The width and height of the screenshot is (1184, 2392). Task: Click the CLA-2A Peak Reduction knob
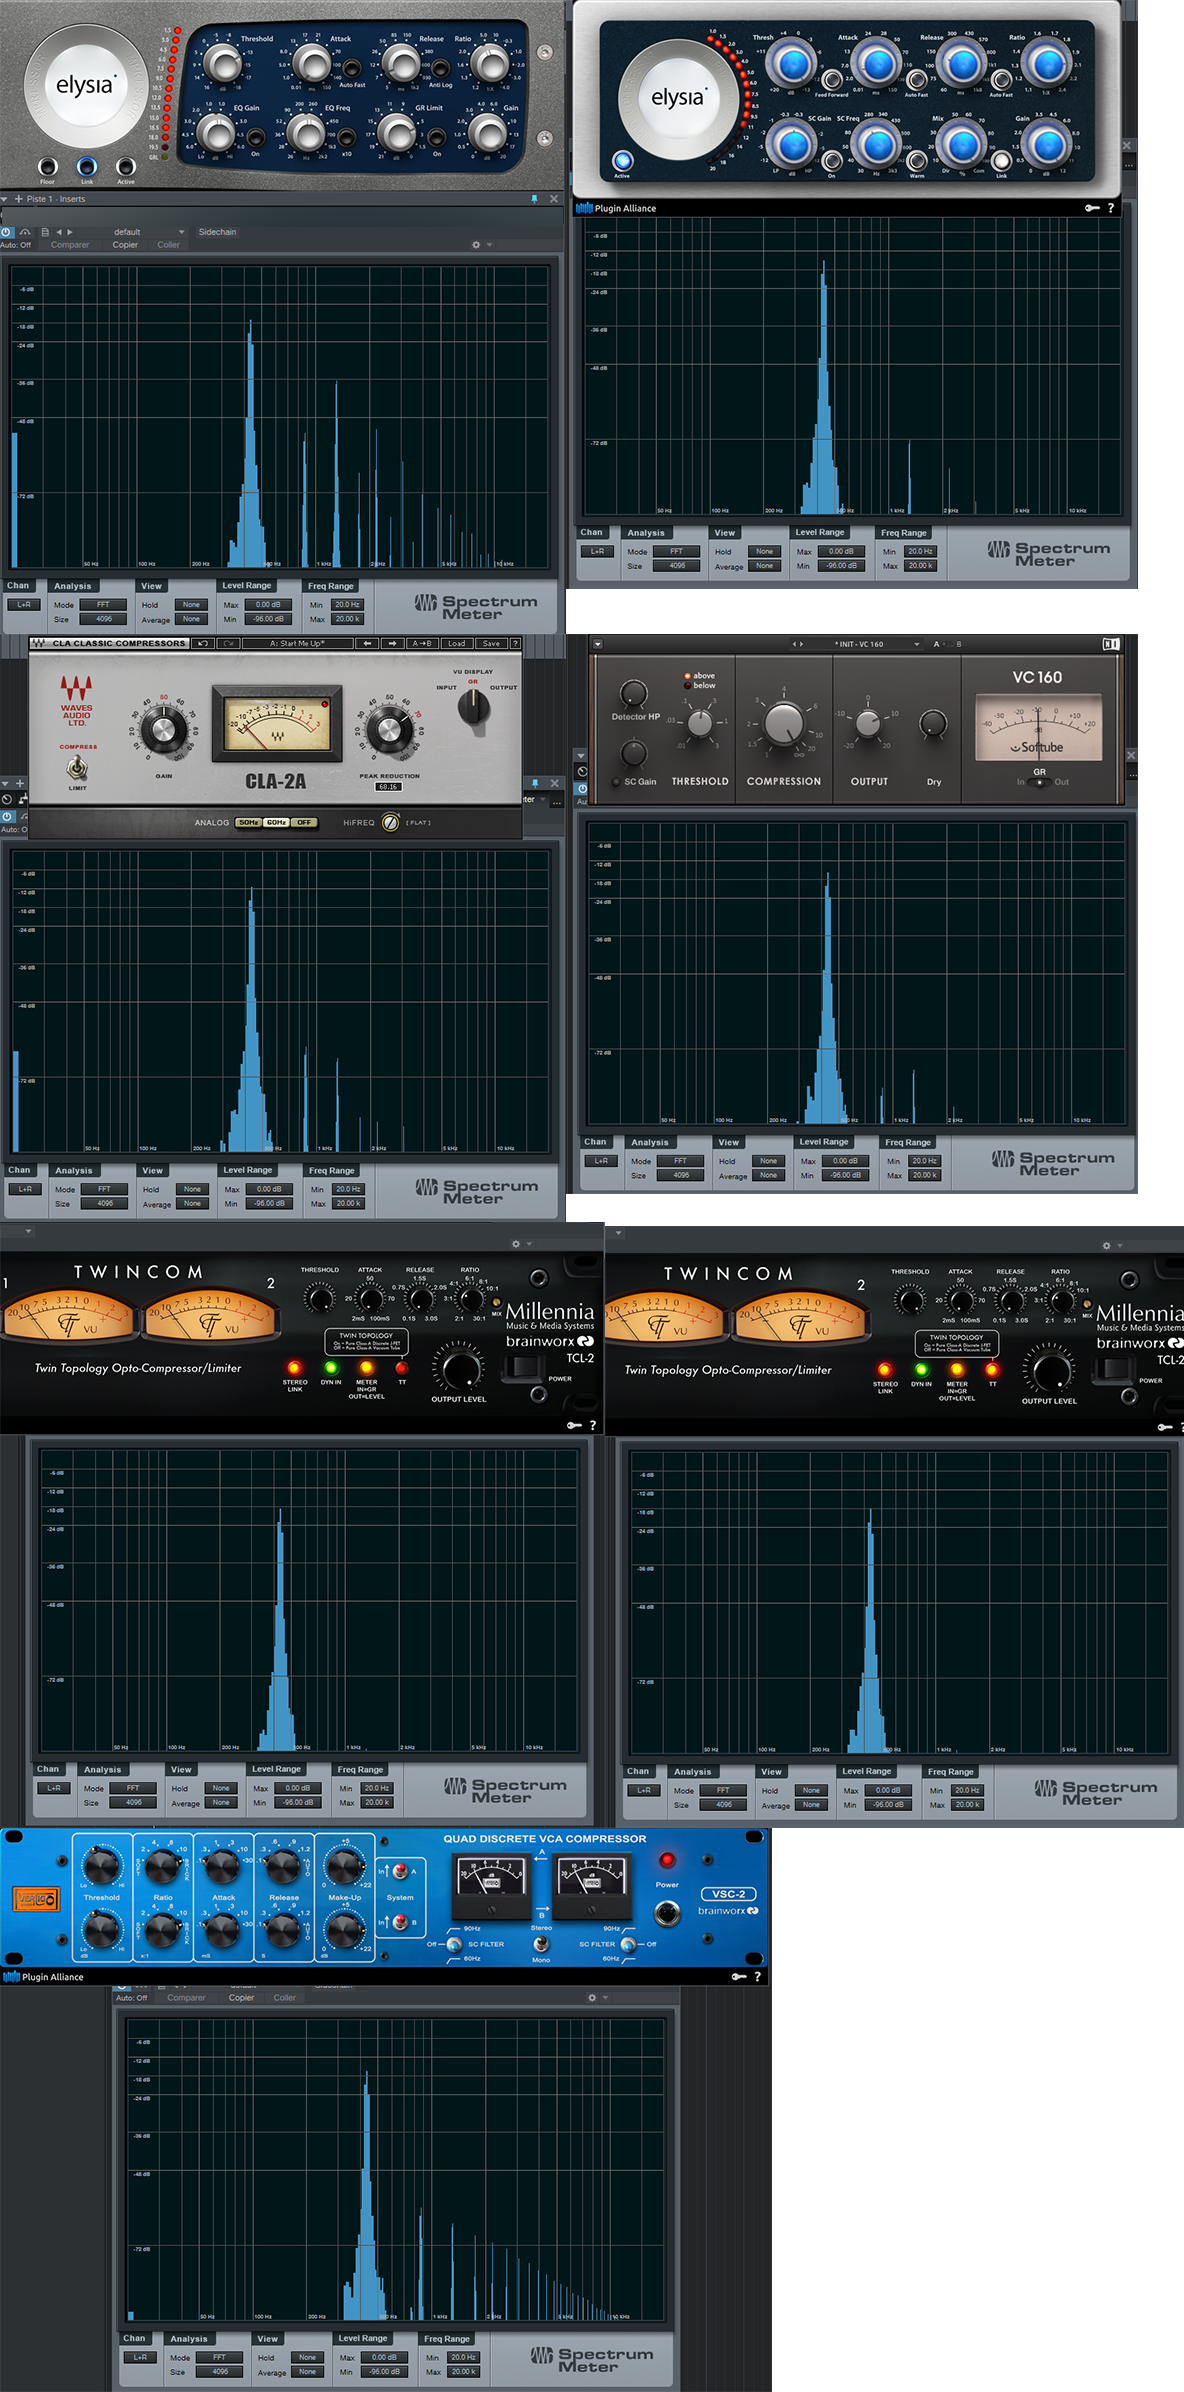[x=389, y=731]
